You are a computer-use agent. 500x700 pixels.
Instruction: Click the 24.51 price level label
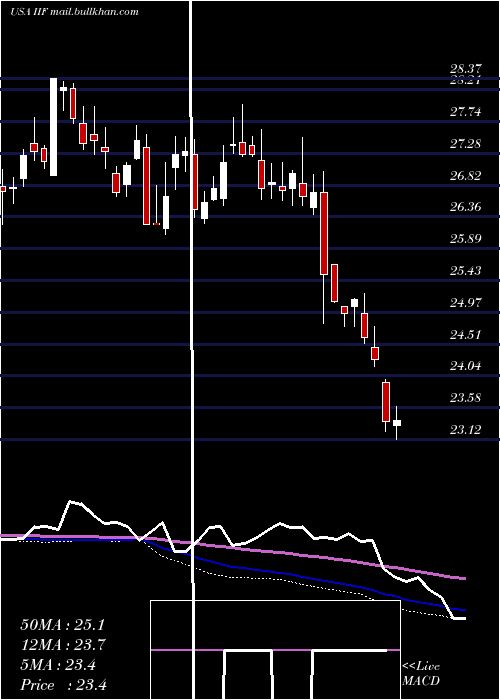tap(466, 334)
